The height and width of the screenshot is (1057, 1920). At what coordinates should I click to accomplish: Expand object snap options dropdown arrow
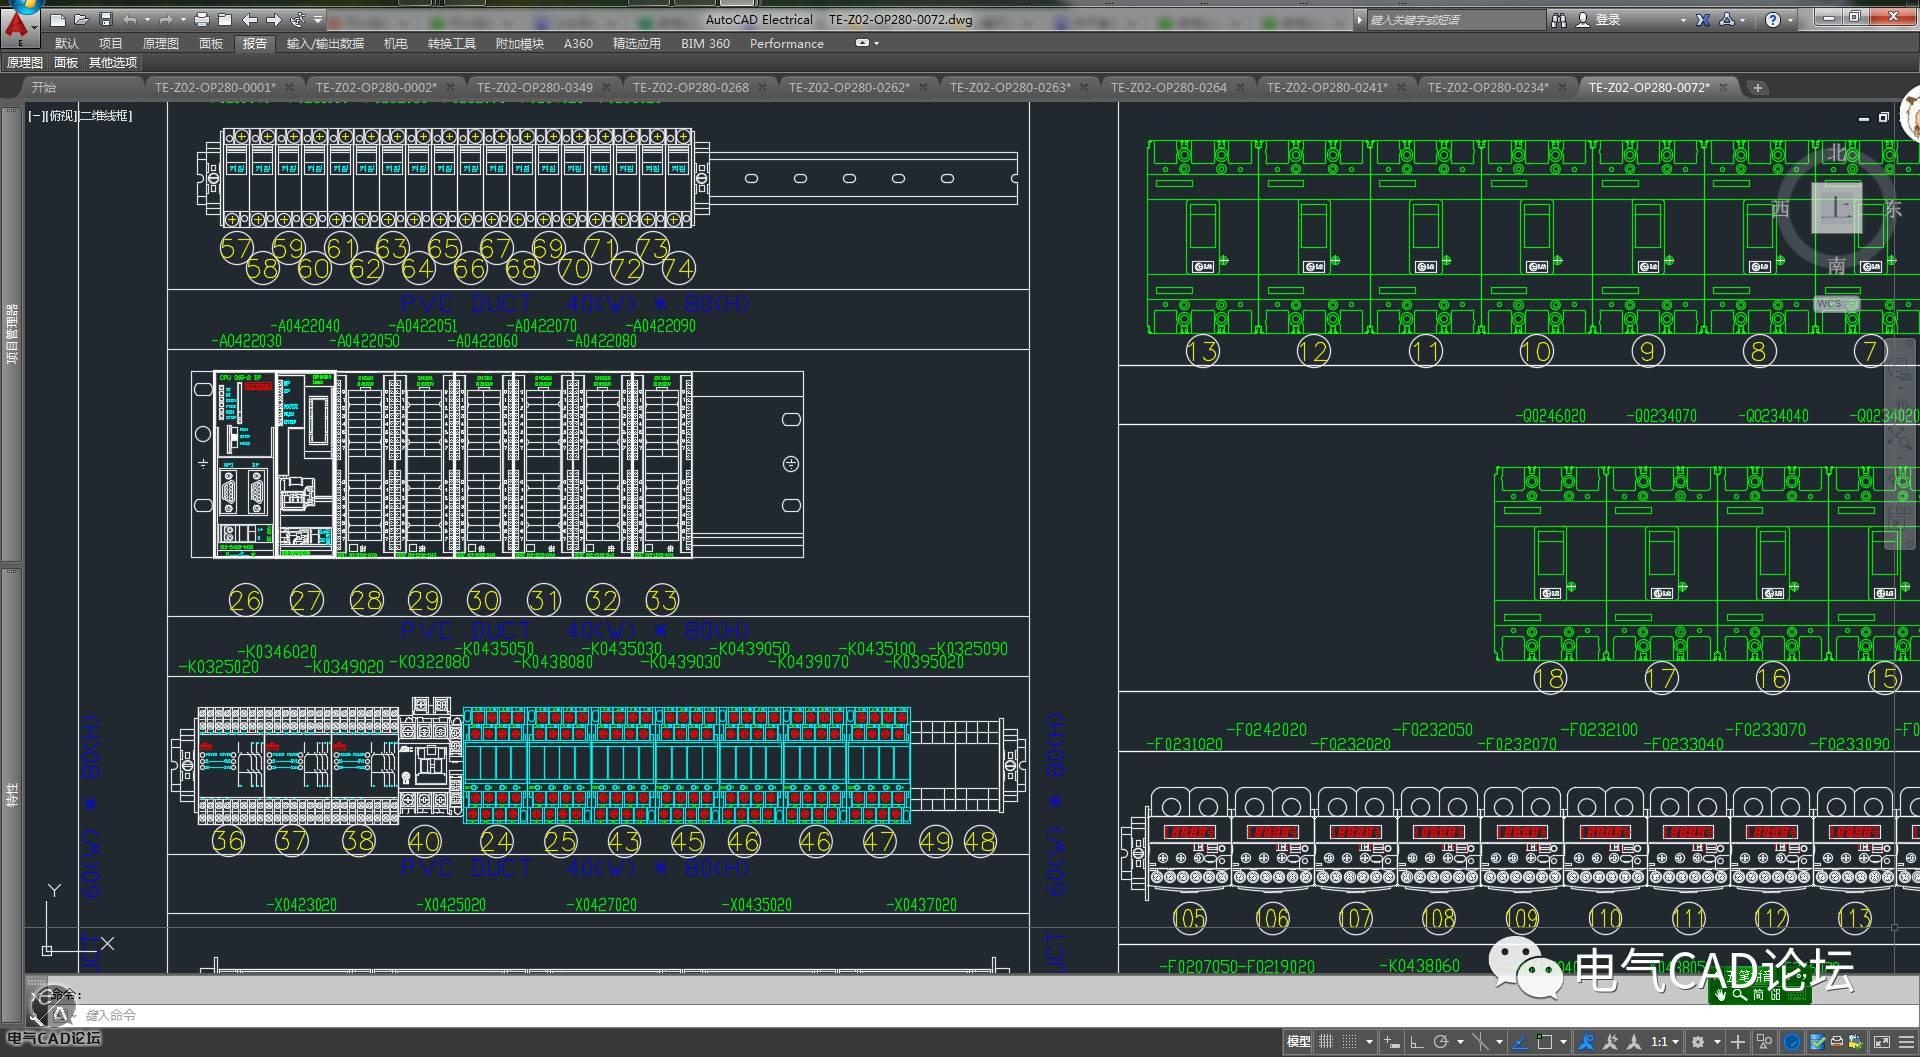(x=1563, y=1042)
